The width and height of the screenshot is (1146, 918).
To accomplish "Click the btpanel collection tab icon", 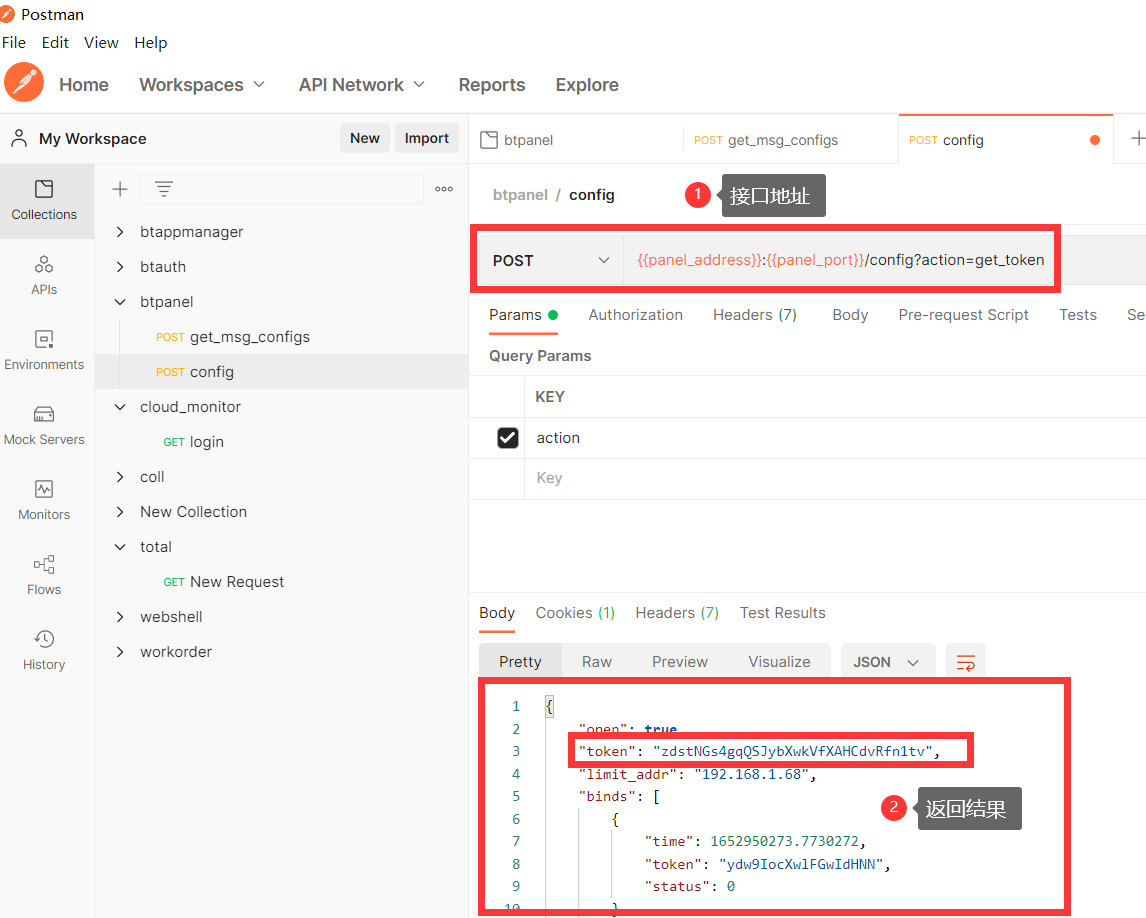I will 489,140.
